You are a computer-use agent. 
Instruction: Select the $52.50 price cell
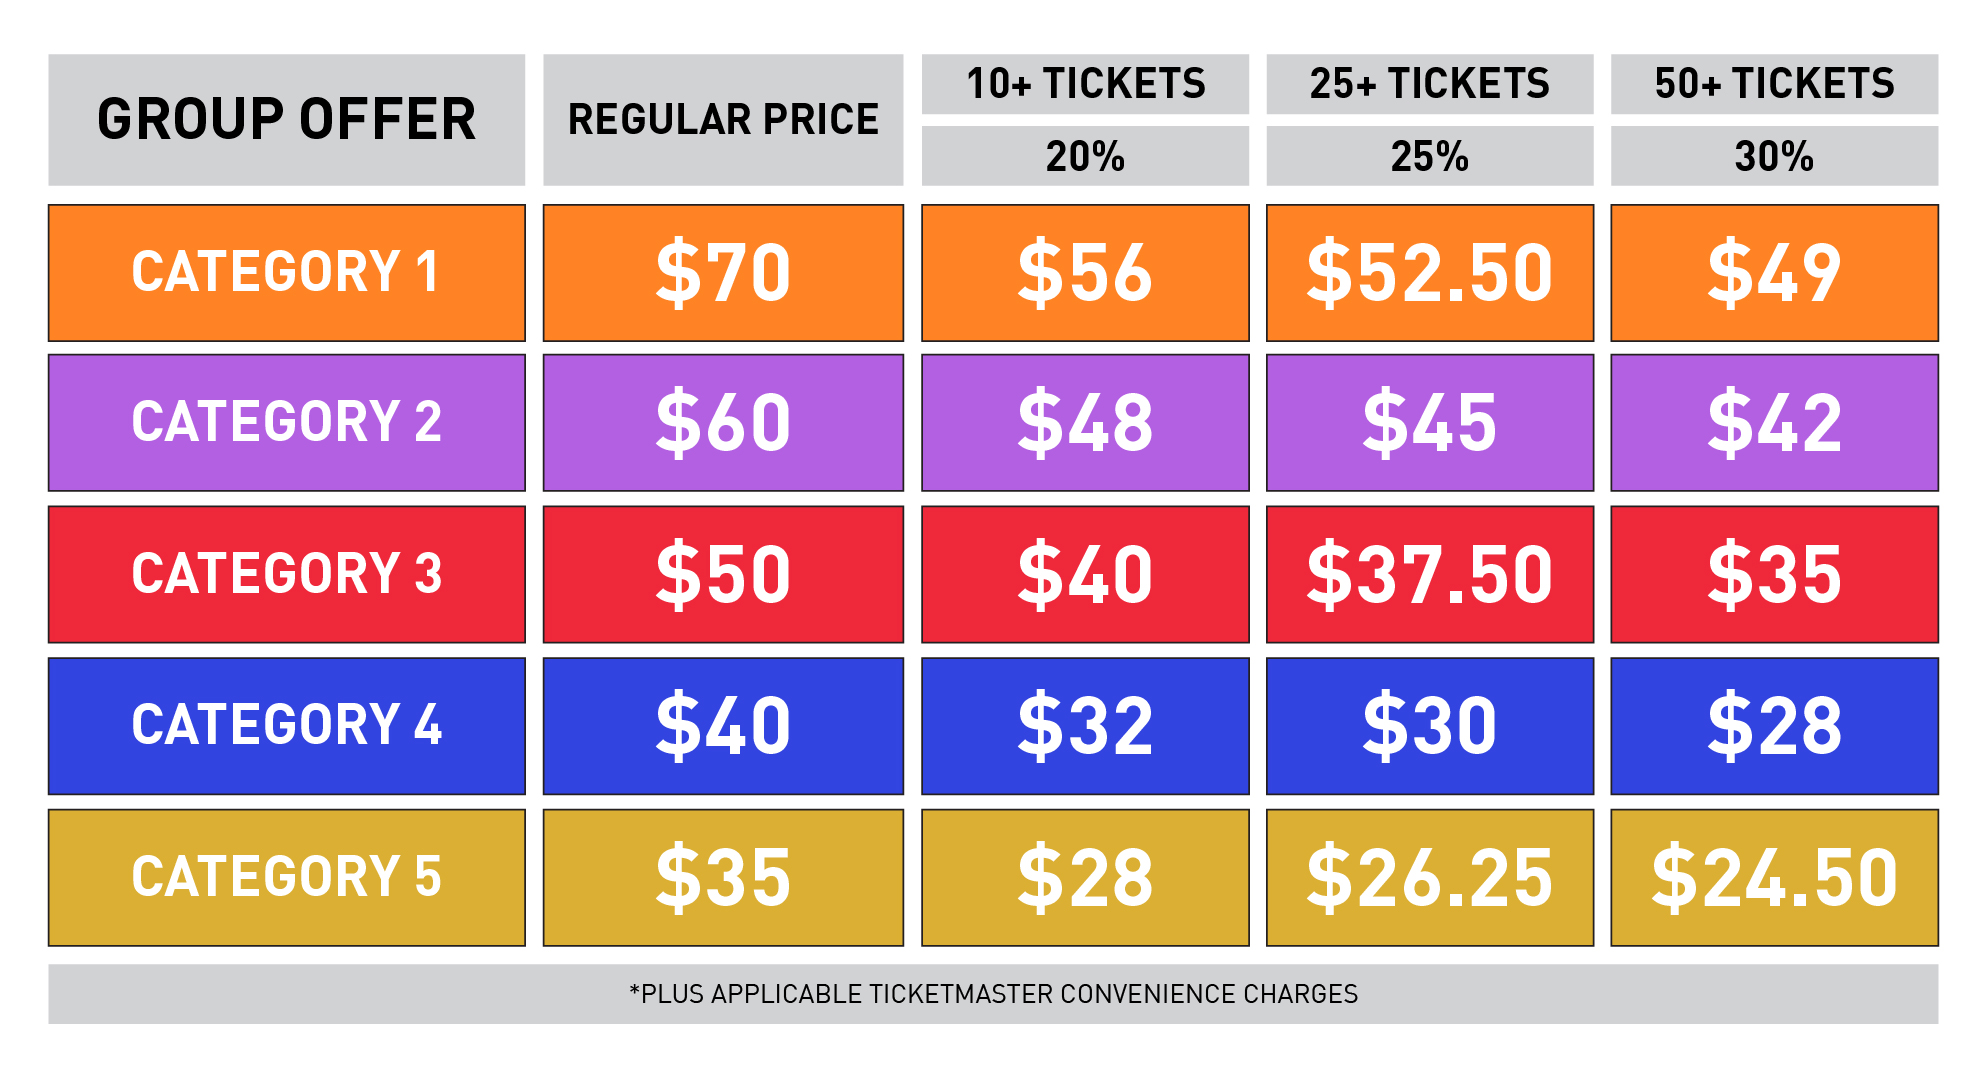tap(1430, 273)
